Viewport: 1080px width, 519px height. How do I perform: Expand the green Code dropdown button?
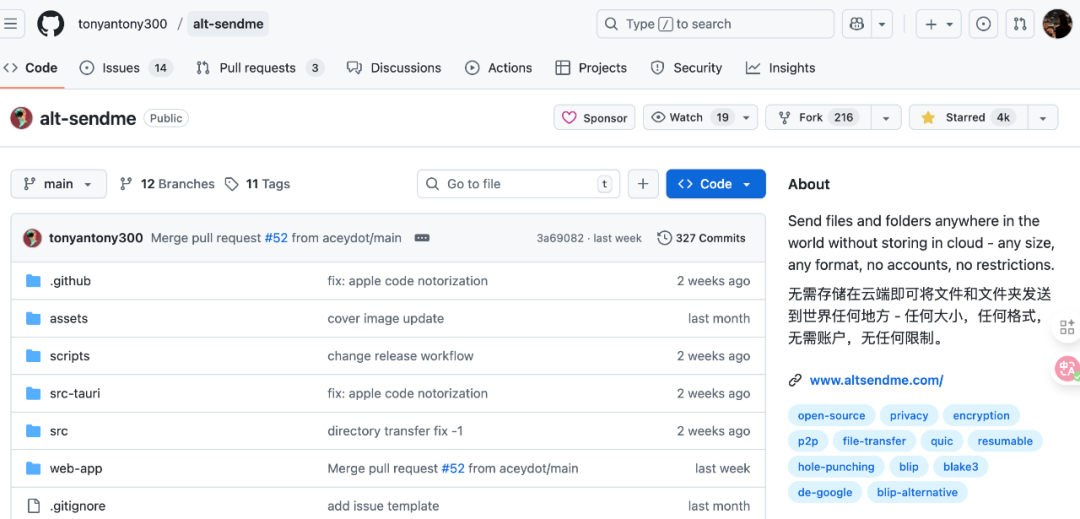click(715, 184)
